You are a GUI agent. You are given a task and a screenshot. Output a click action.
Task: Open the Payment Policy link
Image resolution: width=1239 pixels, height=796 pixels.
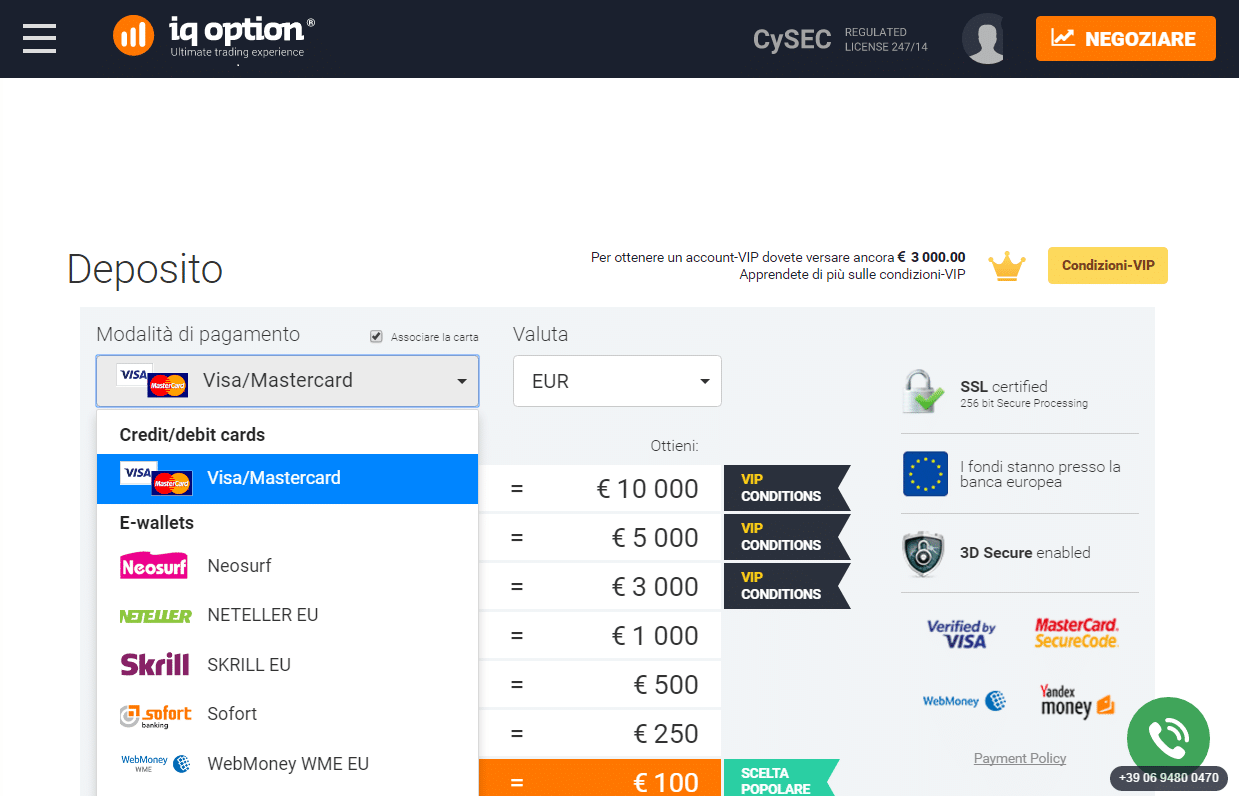[1020, 758]
